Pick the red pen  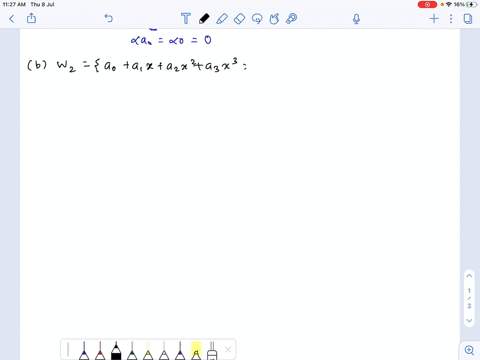pos(100,351)
